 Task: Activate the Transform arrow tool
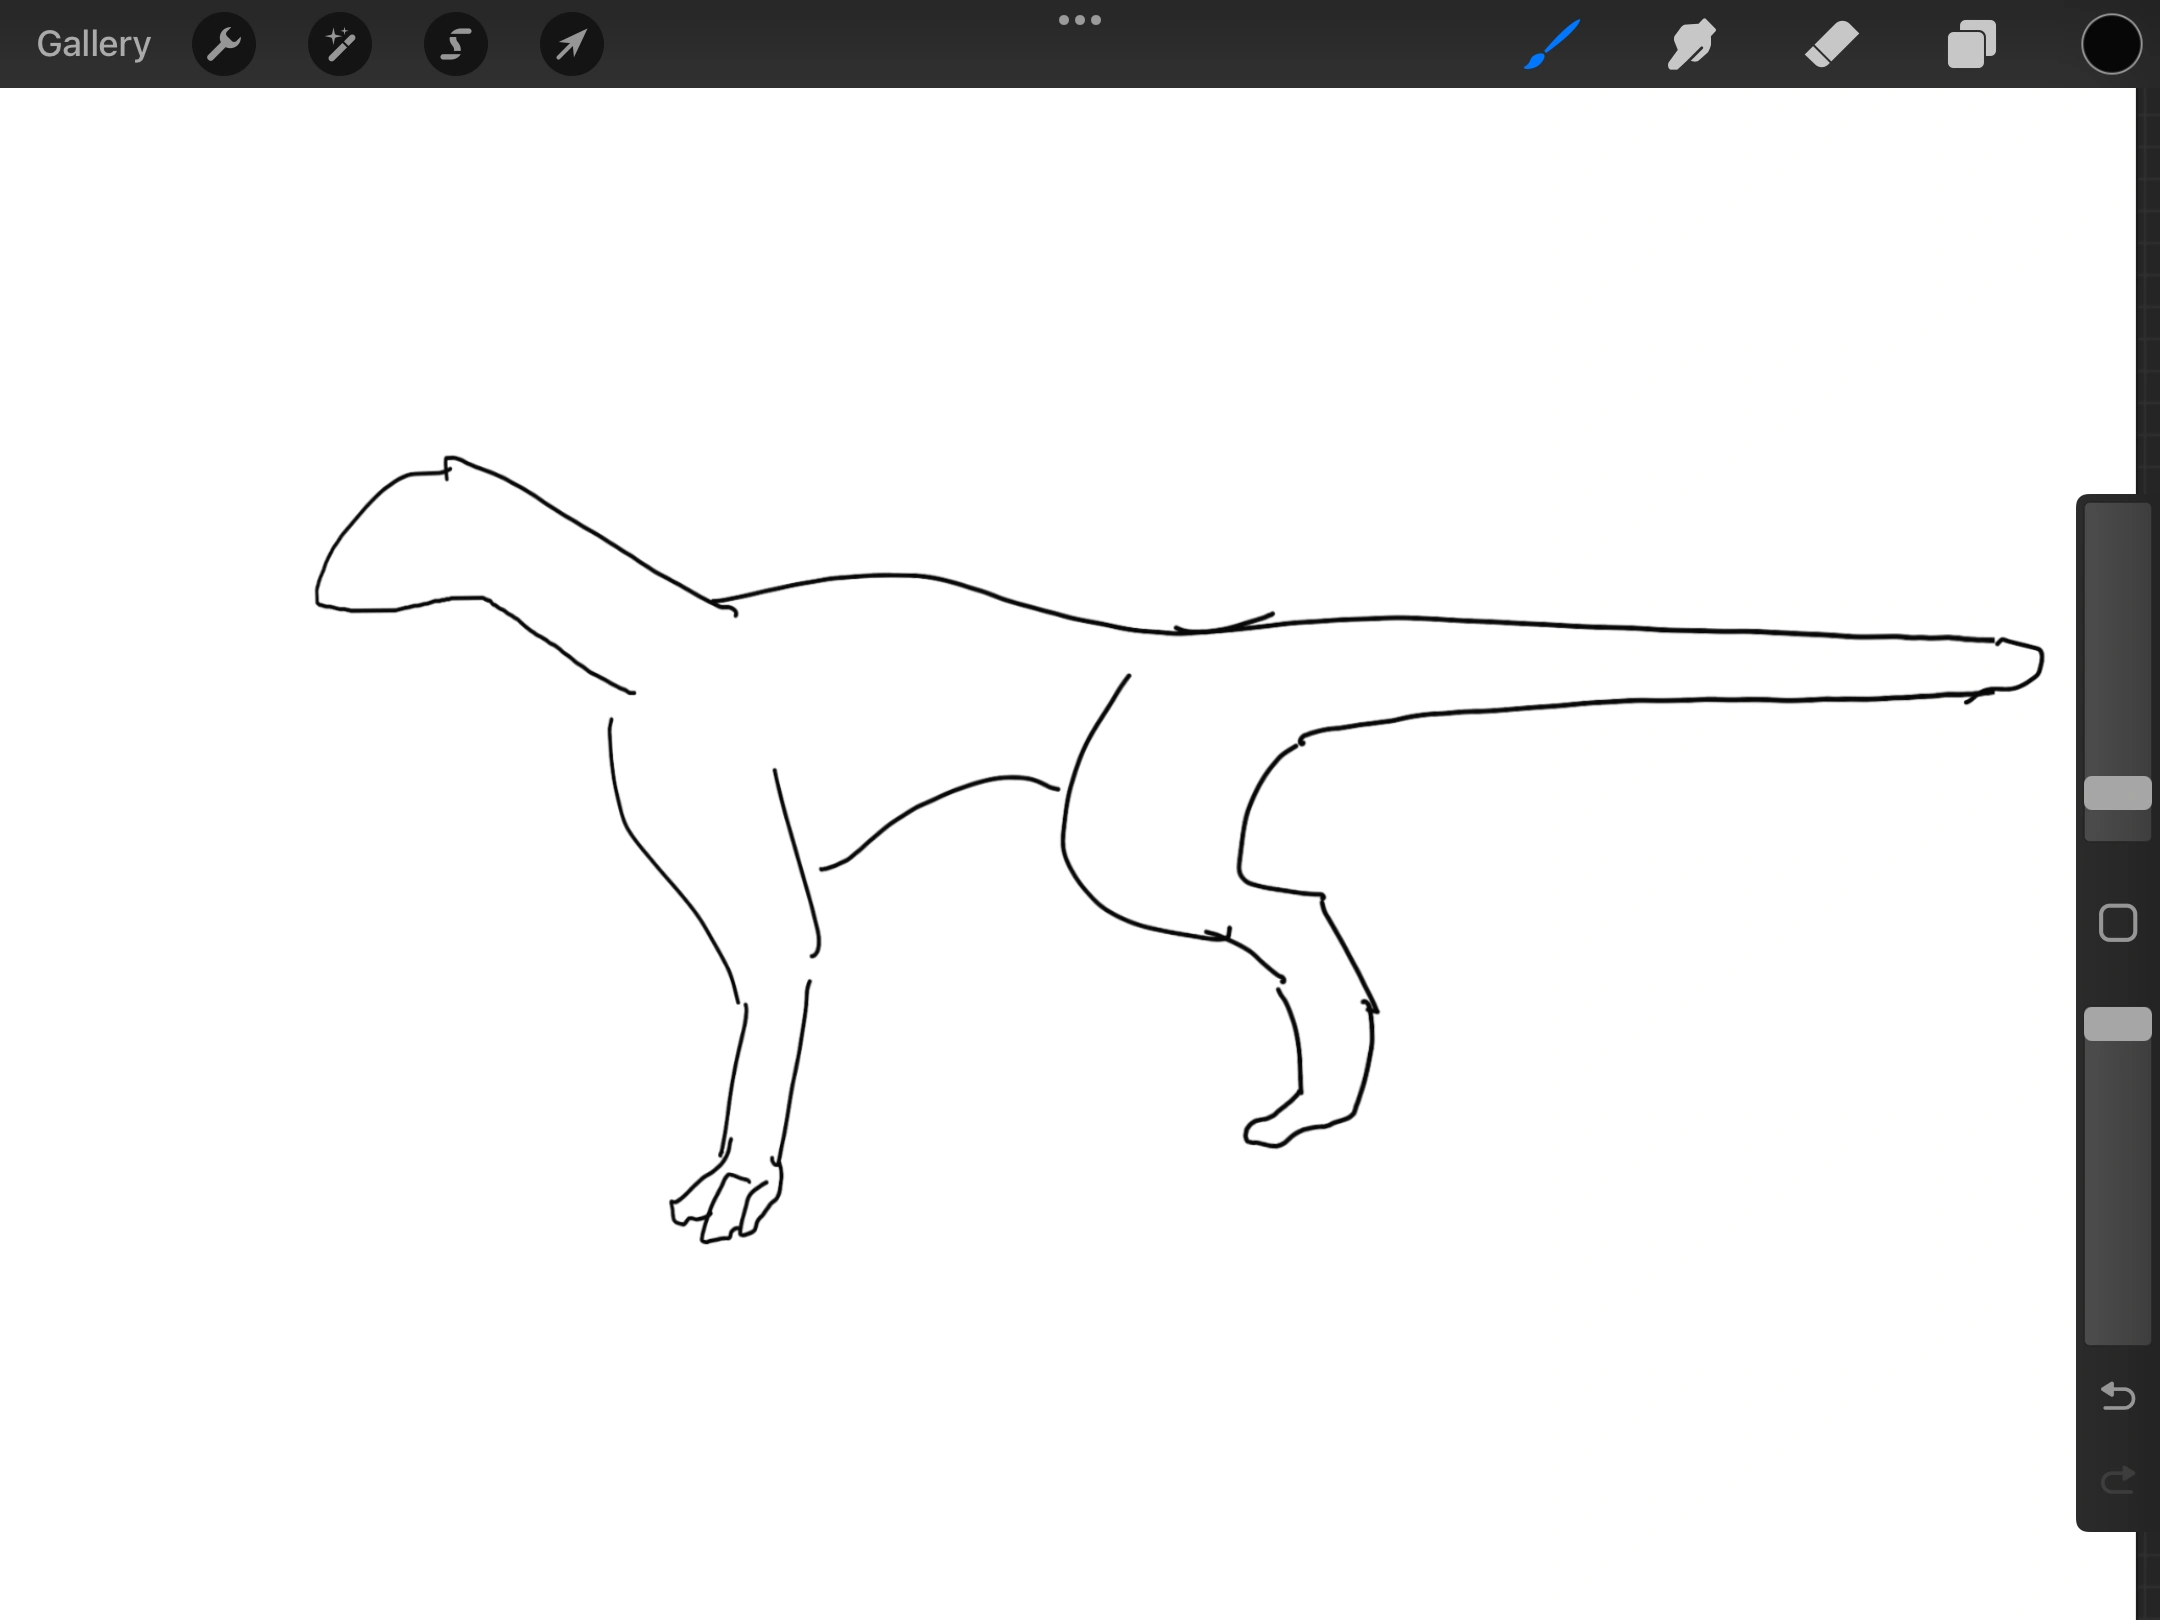click(571, 44)
